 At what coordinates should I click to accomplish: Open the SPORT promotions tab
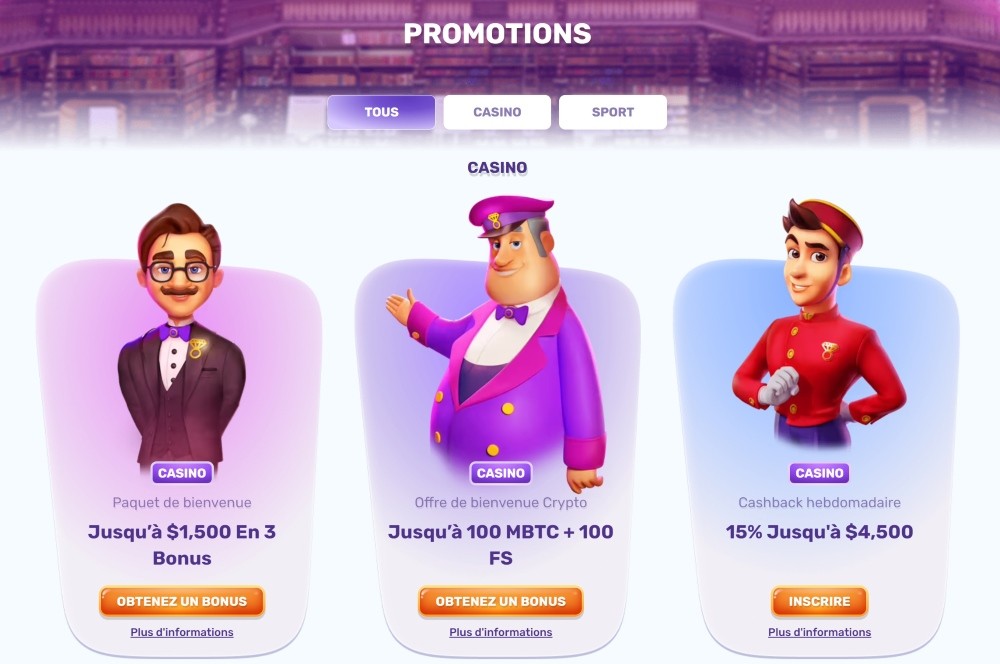613,112
